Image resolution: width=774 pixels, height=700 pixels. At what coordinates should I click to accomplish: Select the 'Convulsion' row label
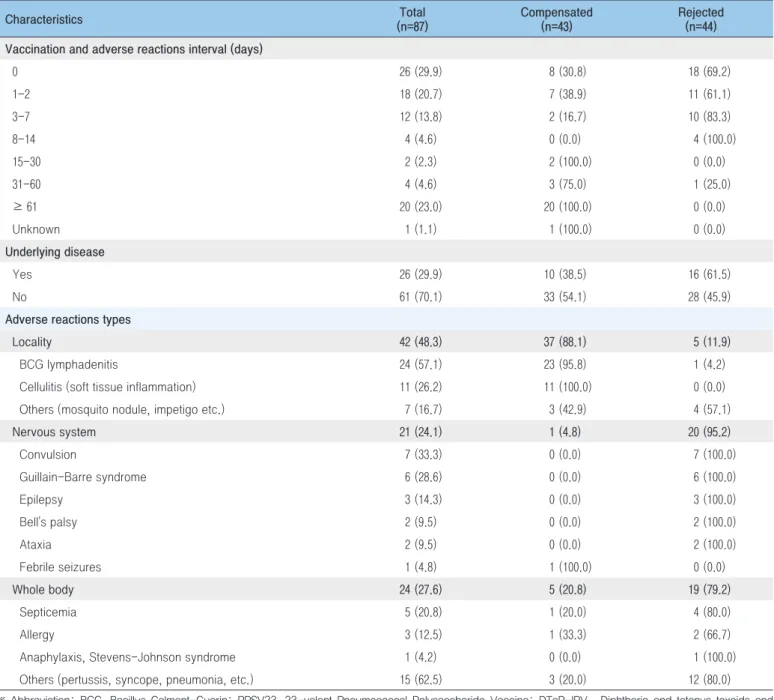point(48,455)
